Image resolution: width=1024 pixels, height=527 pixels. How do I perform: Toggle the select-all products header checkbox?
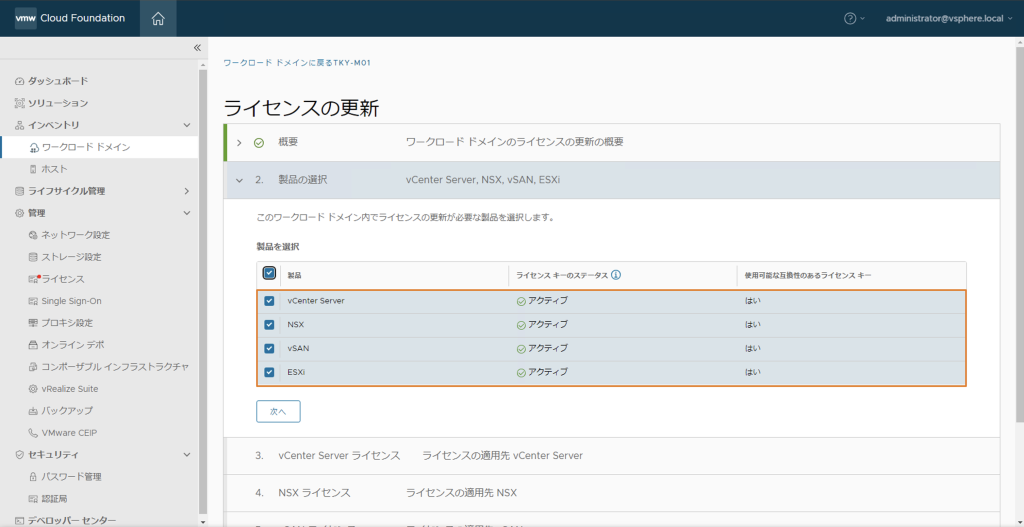[x=269, y=273]
